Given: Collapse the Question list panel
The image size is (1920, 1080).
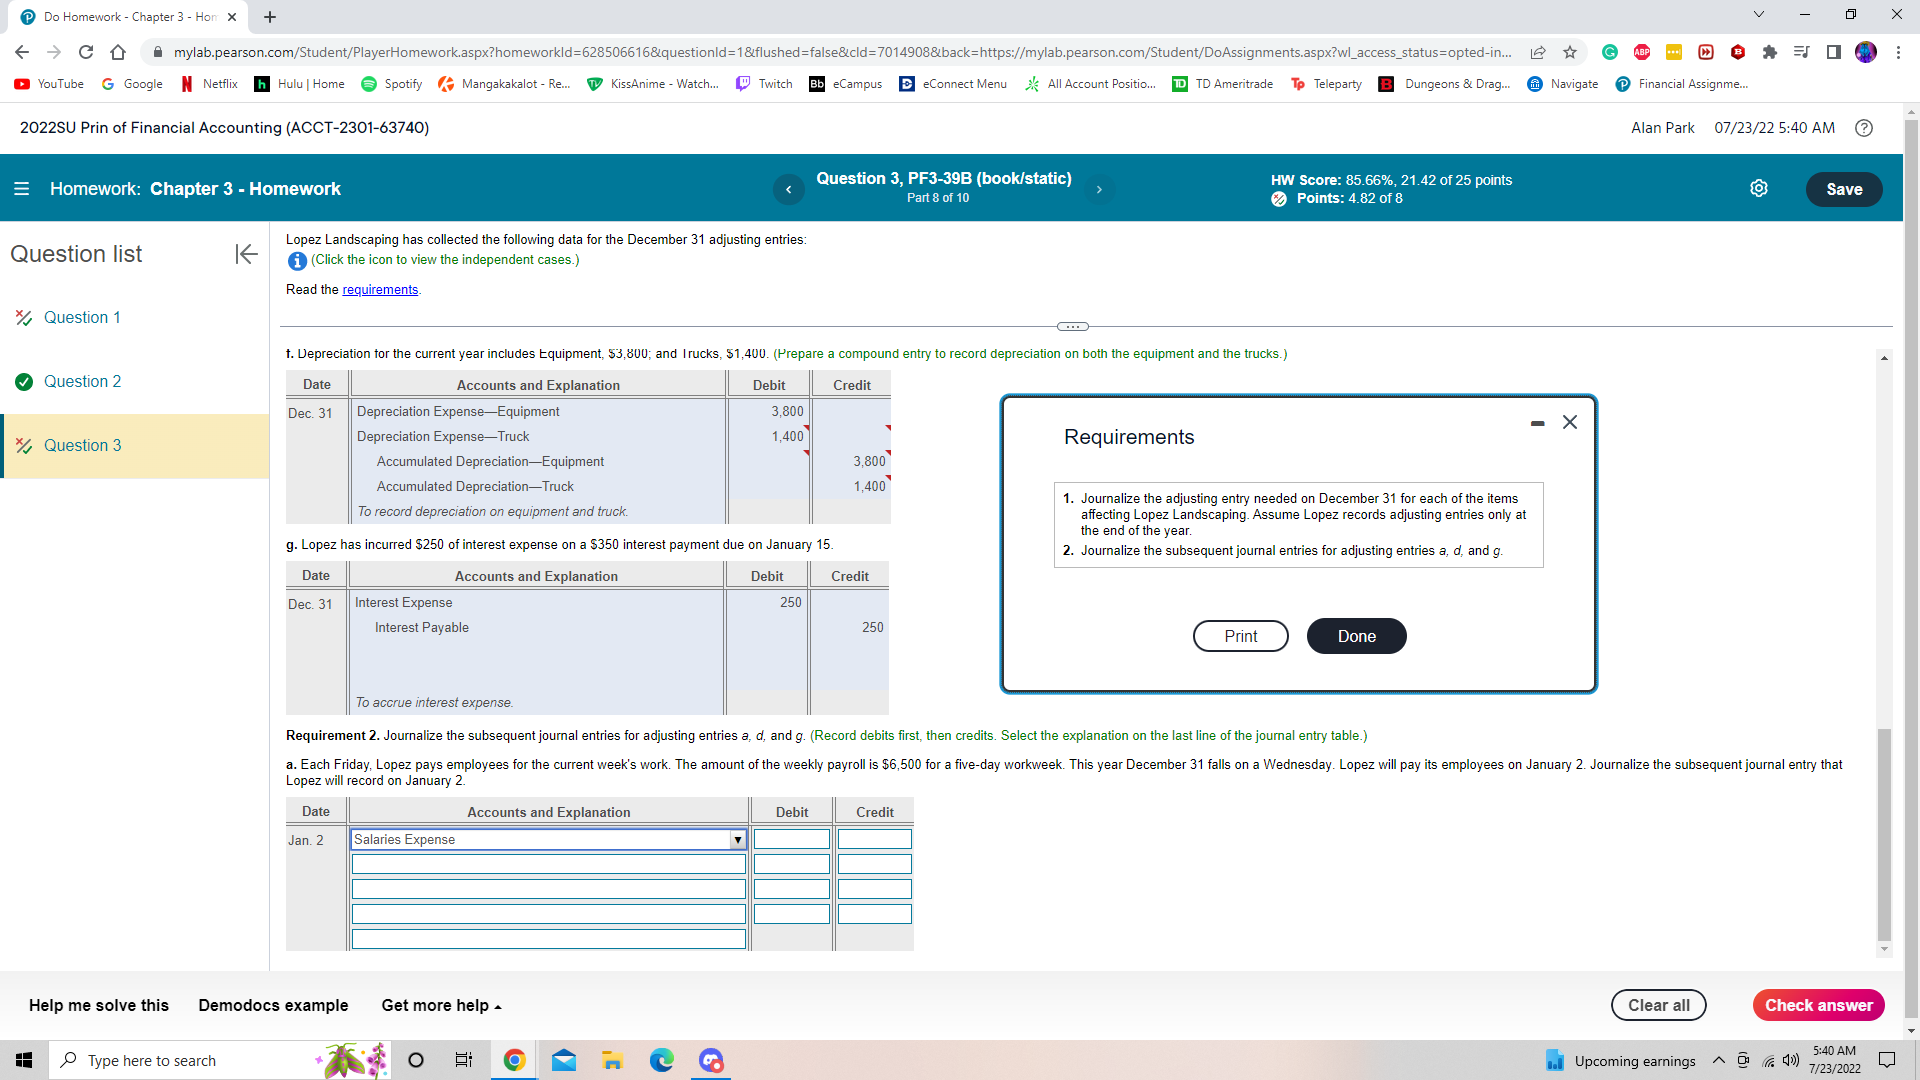Looking at the screenshot, I should 246,254.
